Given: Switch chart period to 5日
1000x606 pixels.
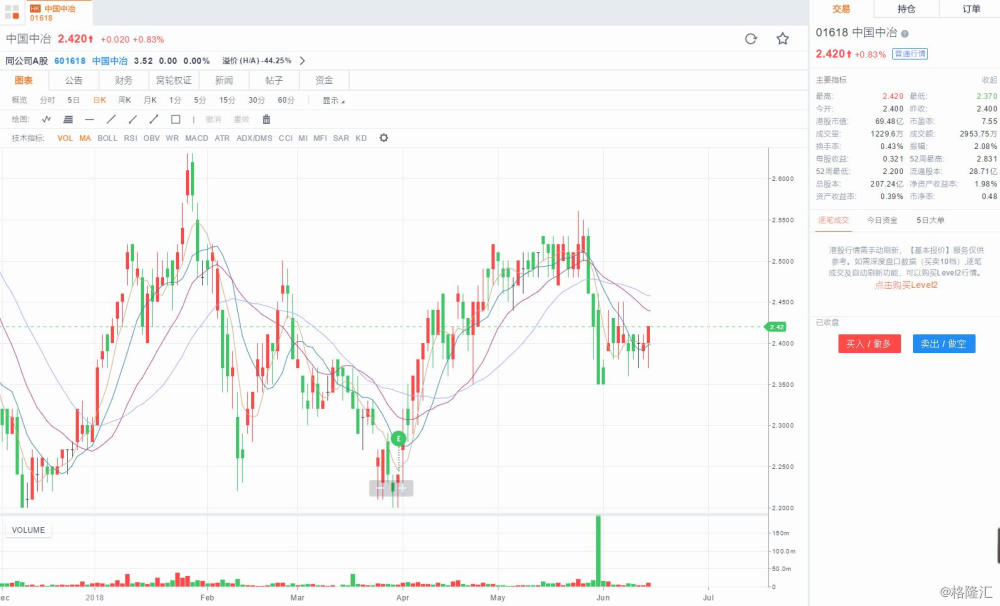Looking at the screenshot, I should point(73,100).
